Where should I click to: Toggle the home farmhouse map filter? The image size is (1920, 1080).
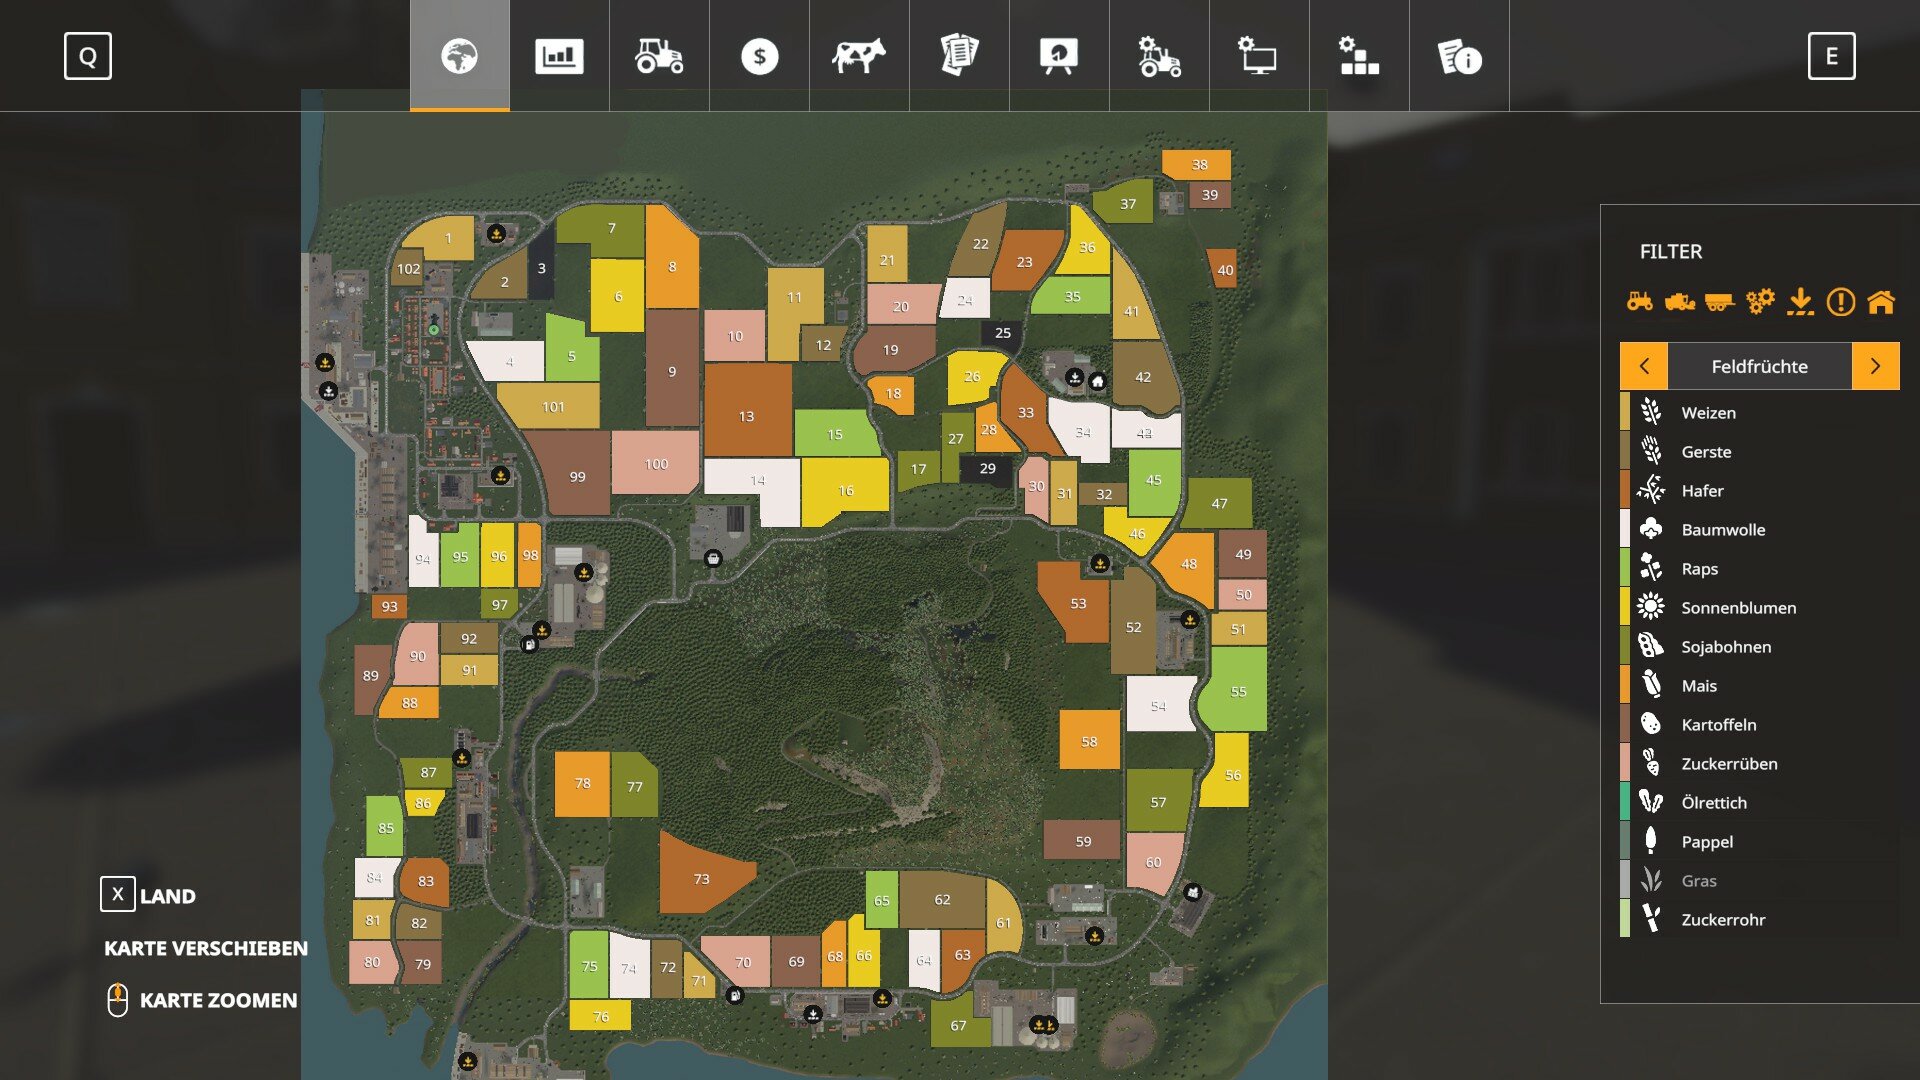click(1880, 301)
